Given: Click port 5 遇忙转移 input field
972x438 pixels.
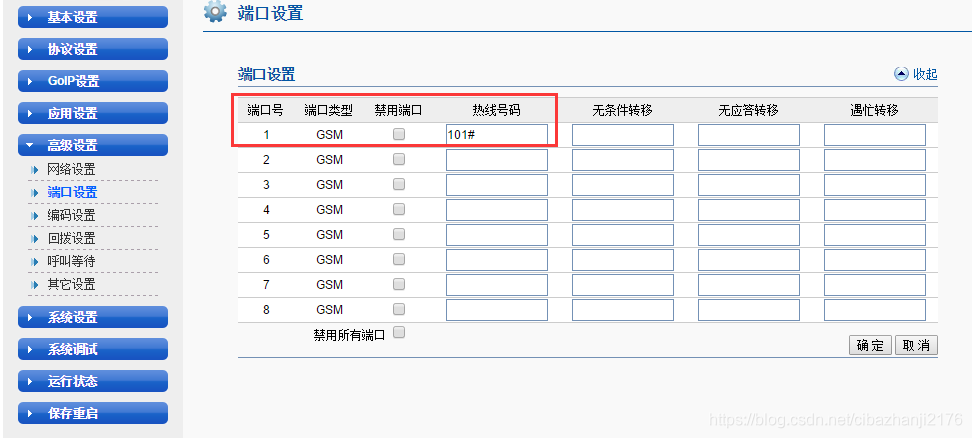Looking at the screenshot, I should coord(875,235).
